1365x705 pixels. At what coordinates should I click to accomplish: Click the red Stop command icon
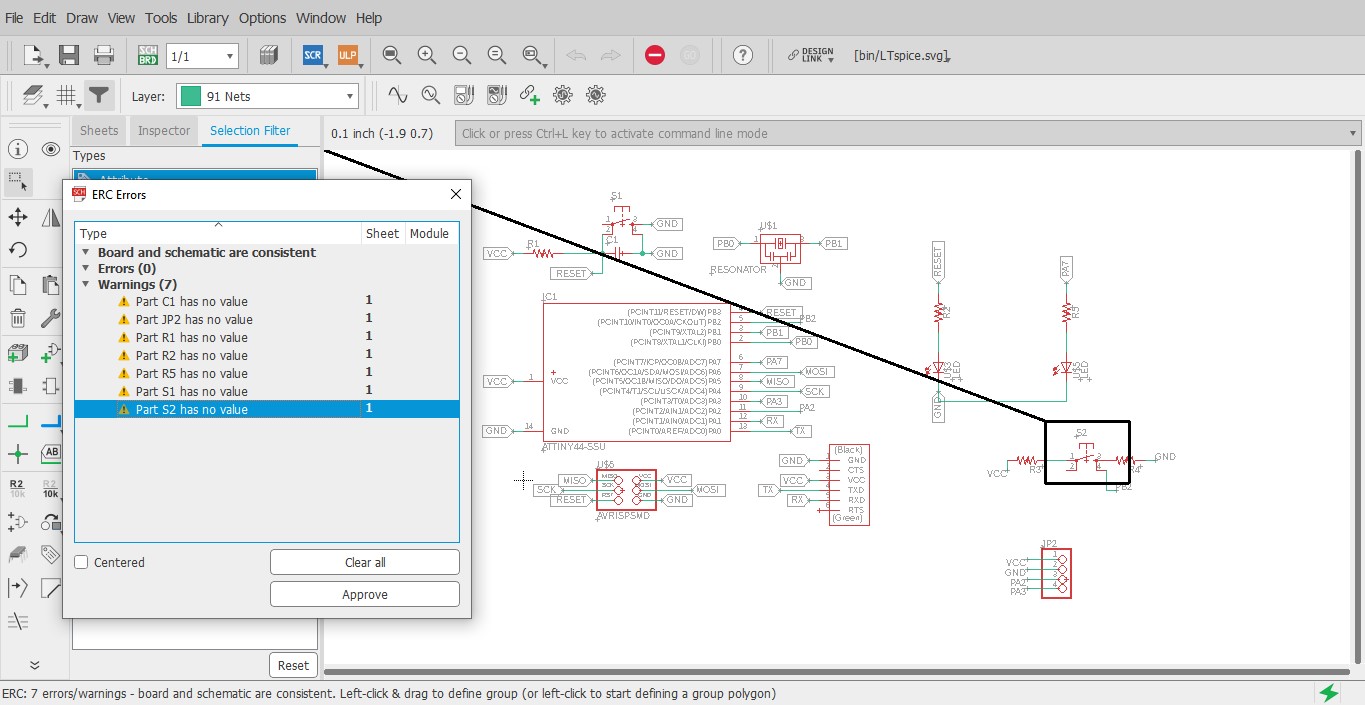(x=655, y=56)
